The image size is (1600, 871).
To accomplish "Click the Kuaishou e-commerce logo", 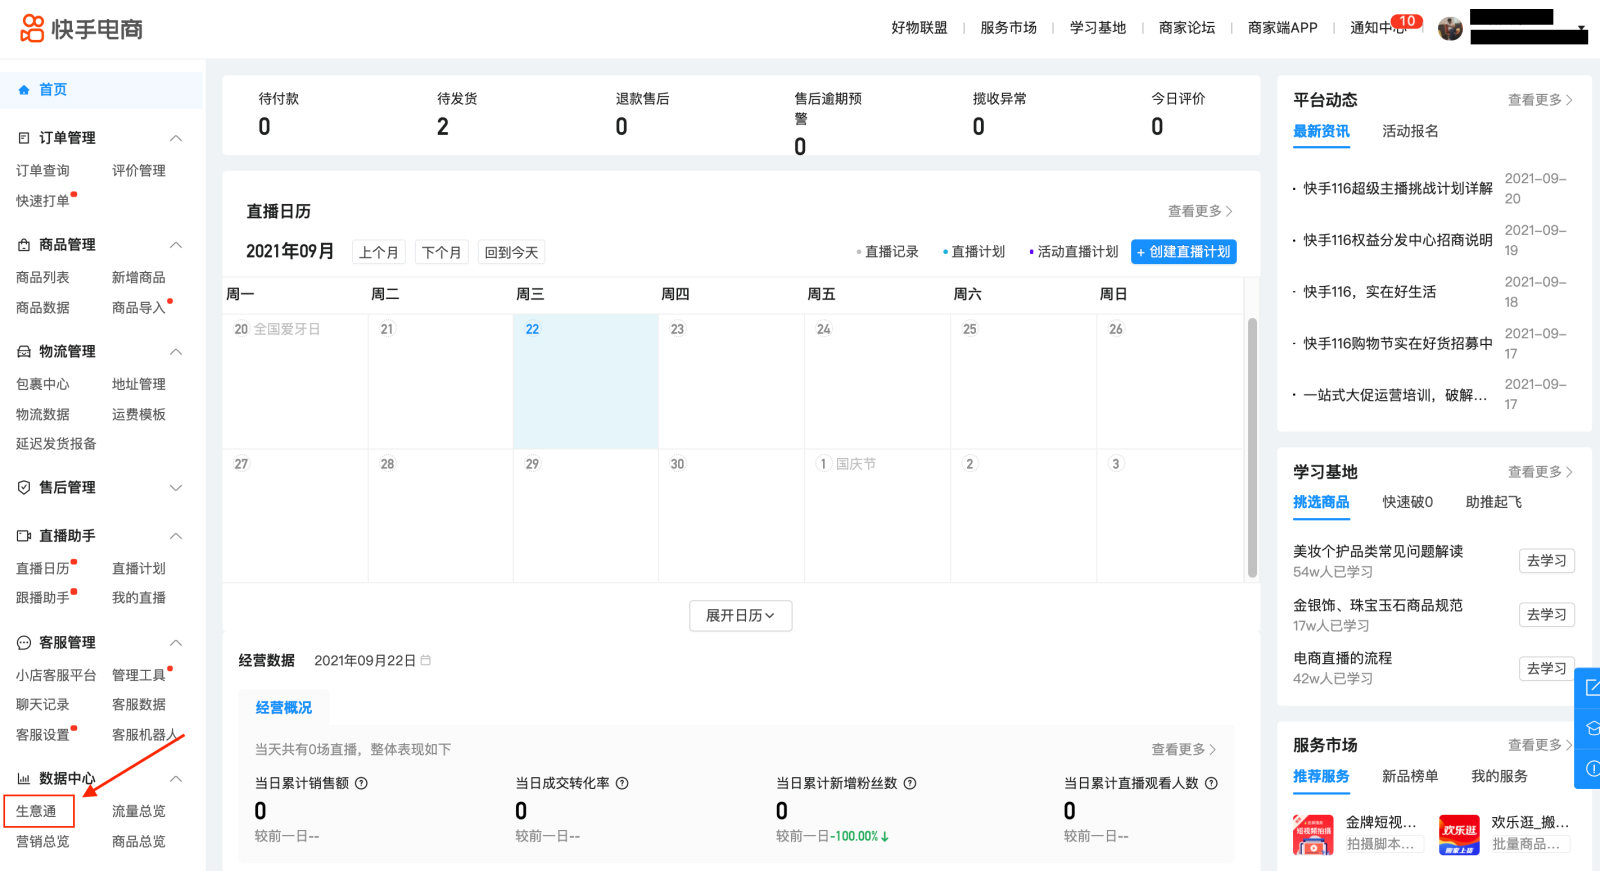I will coord(82,28).
